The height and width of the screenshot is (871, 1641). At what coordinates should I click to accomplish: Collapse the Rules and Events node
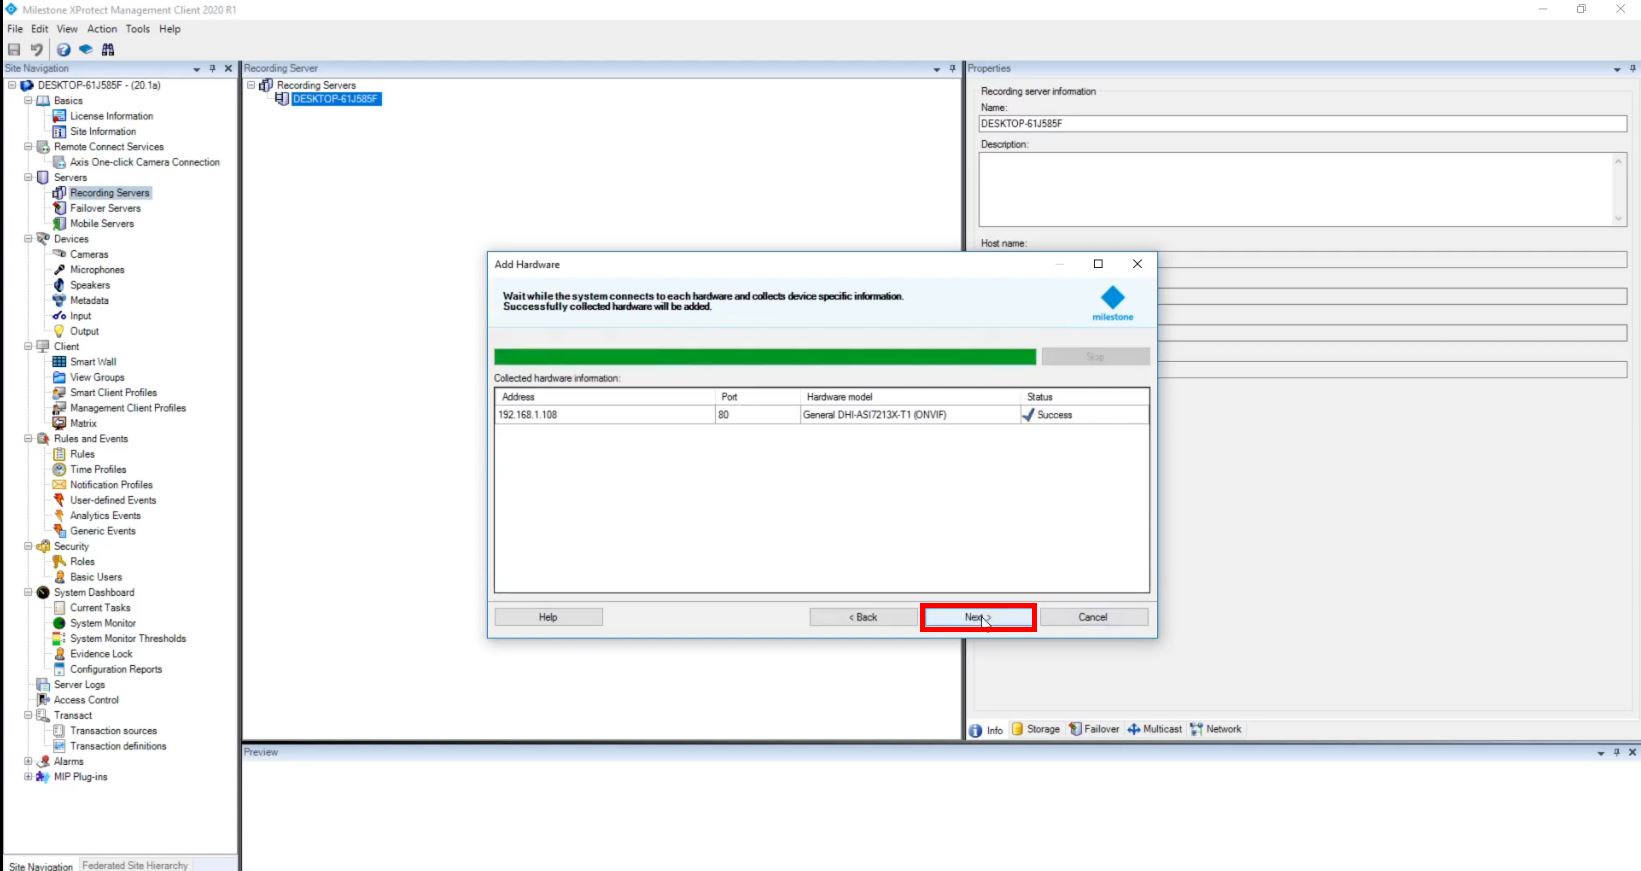click(28, 439)
